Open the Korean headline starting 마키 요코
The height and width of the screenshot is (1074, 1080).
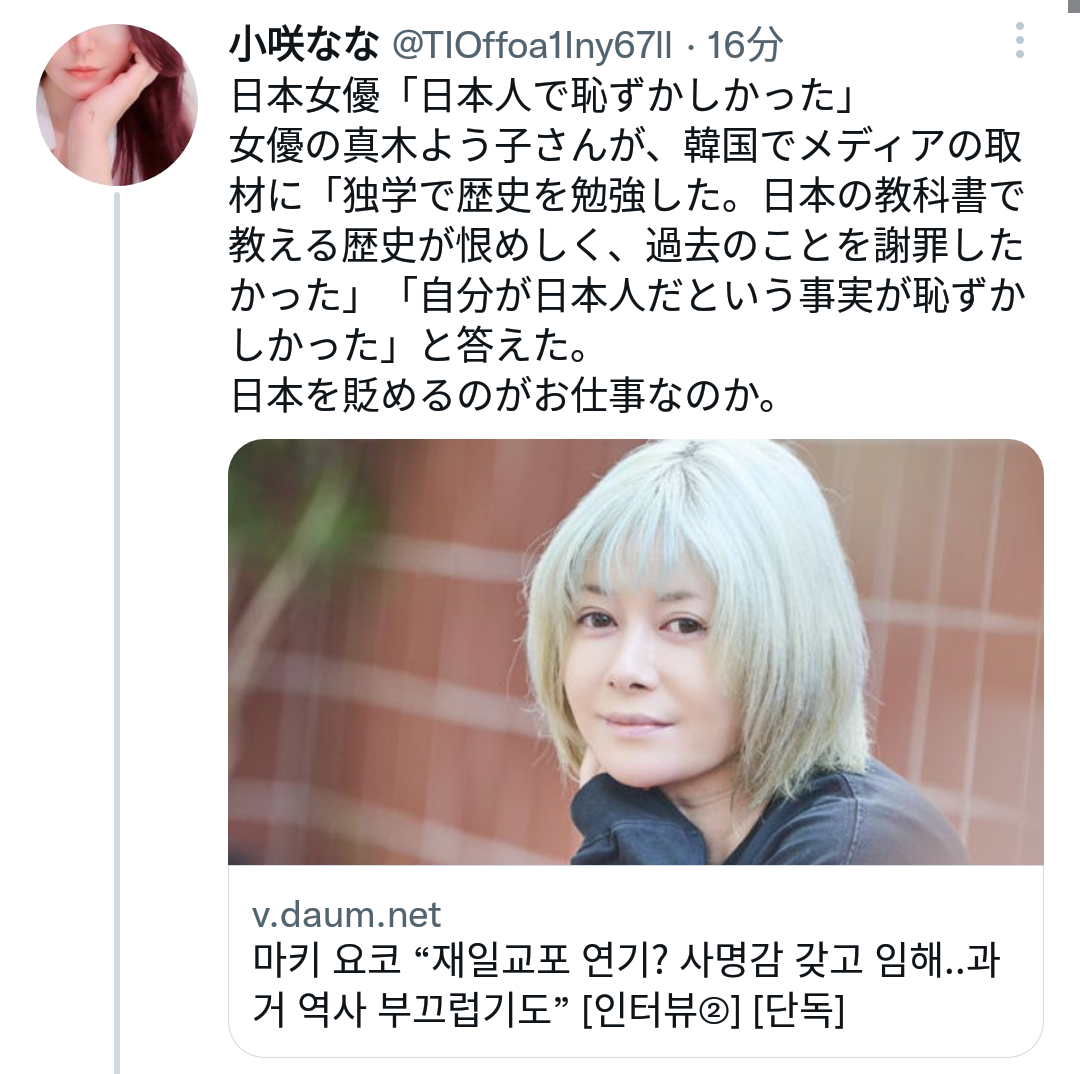coord(626,985)
